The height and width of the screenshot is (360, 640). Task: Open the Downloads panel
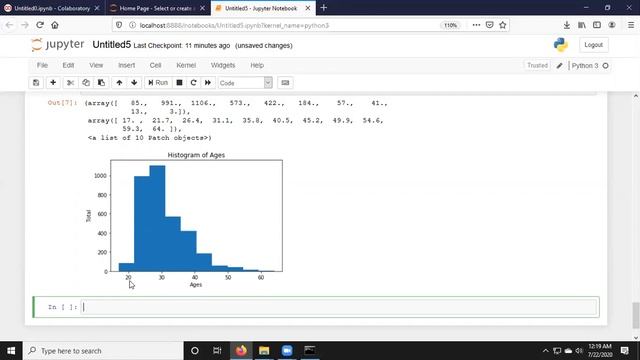[x=567, y=25]
